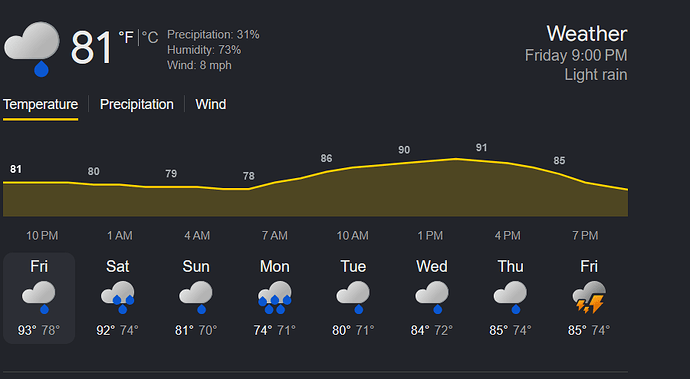Click Tuesday's rain cloud icon
The height and width of the screenshot is (379, 690).
click(353, 297)
